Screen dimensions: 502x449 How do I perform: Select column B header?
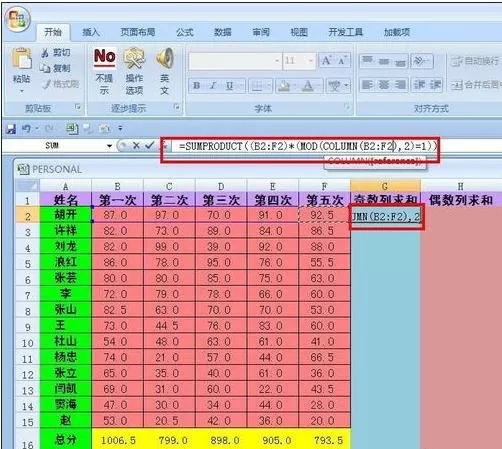[117, 186]
